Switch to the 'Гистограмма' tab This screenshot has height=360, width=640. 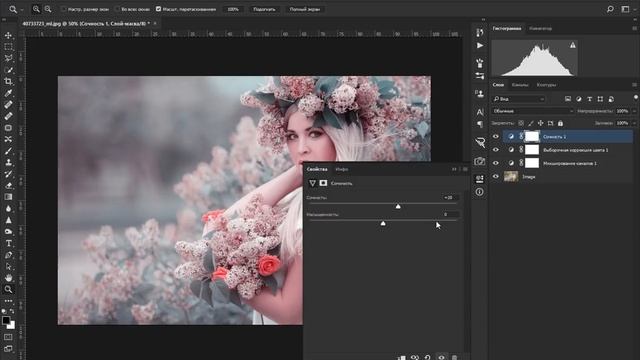point(507,29)
